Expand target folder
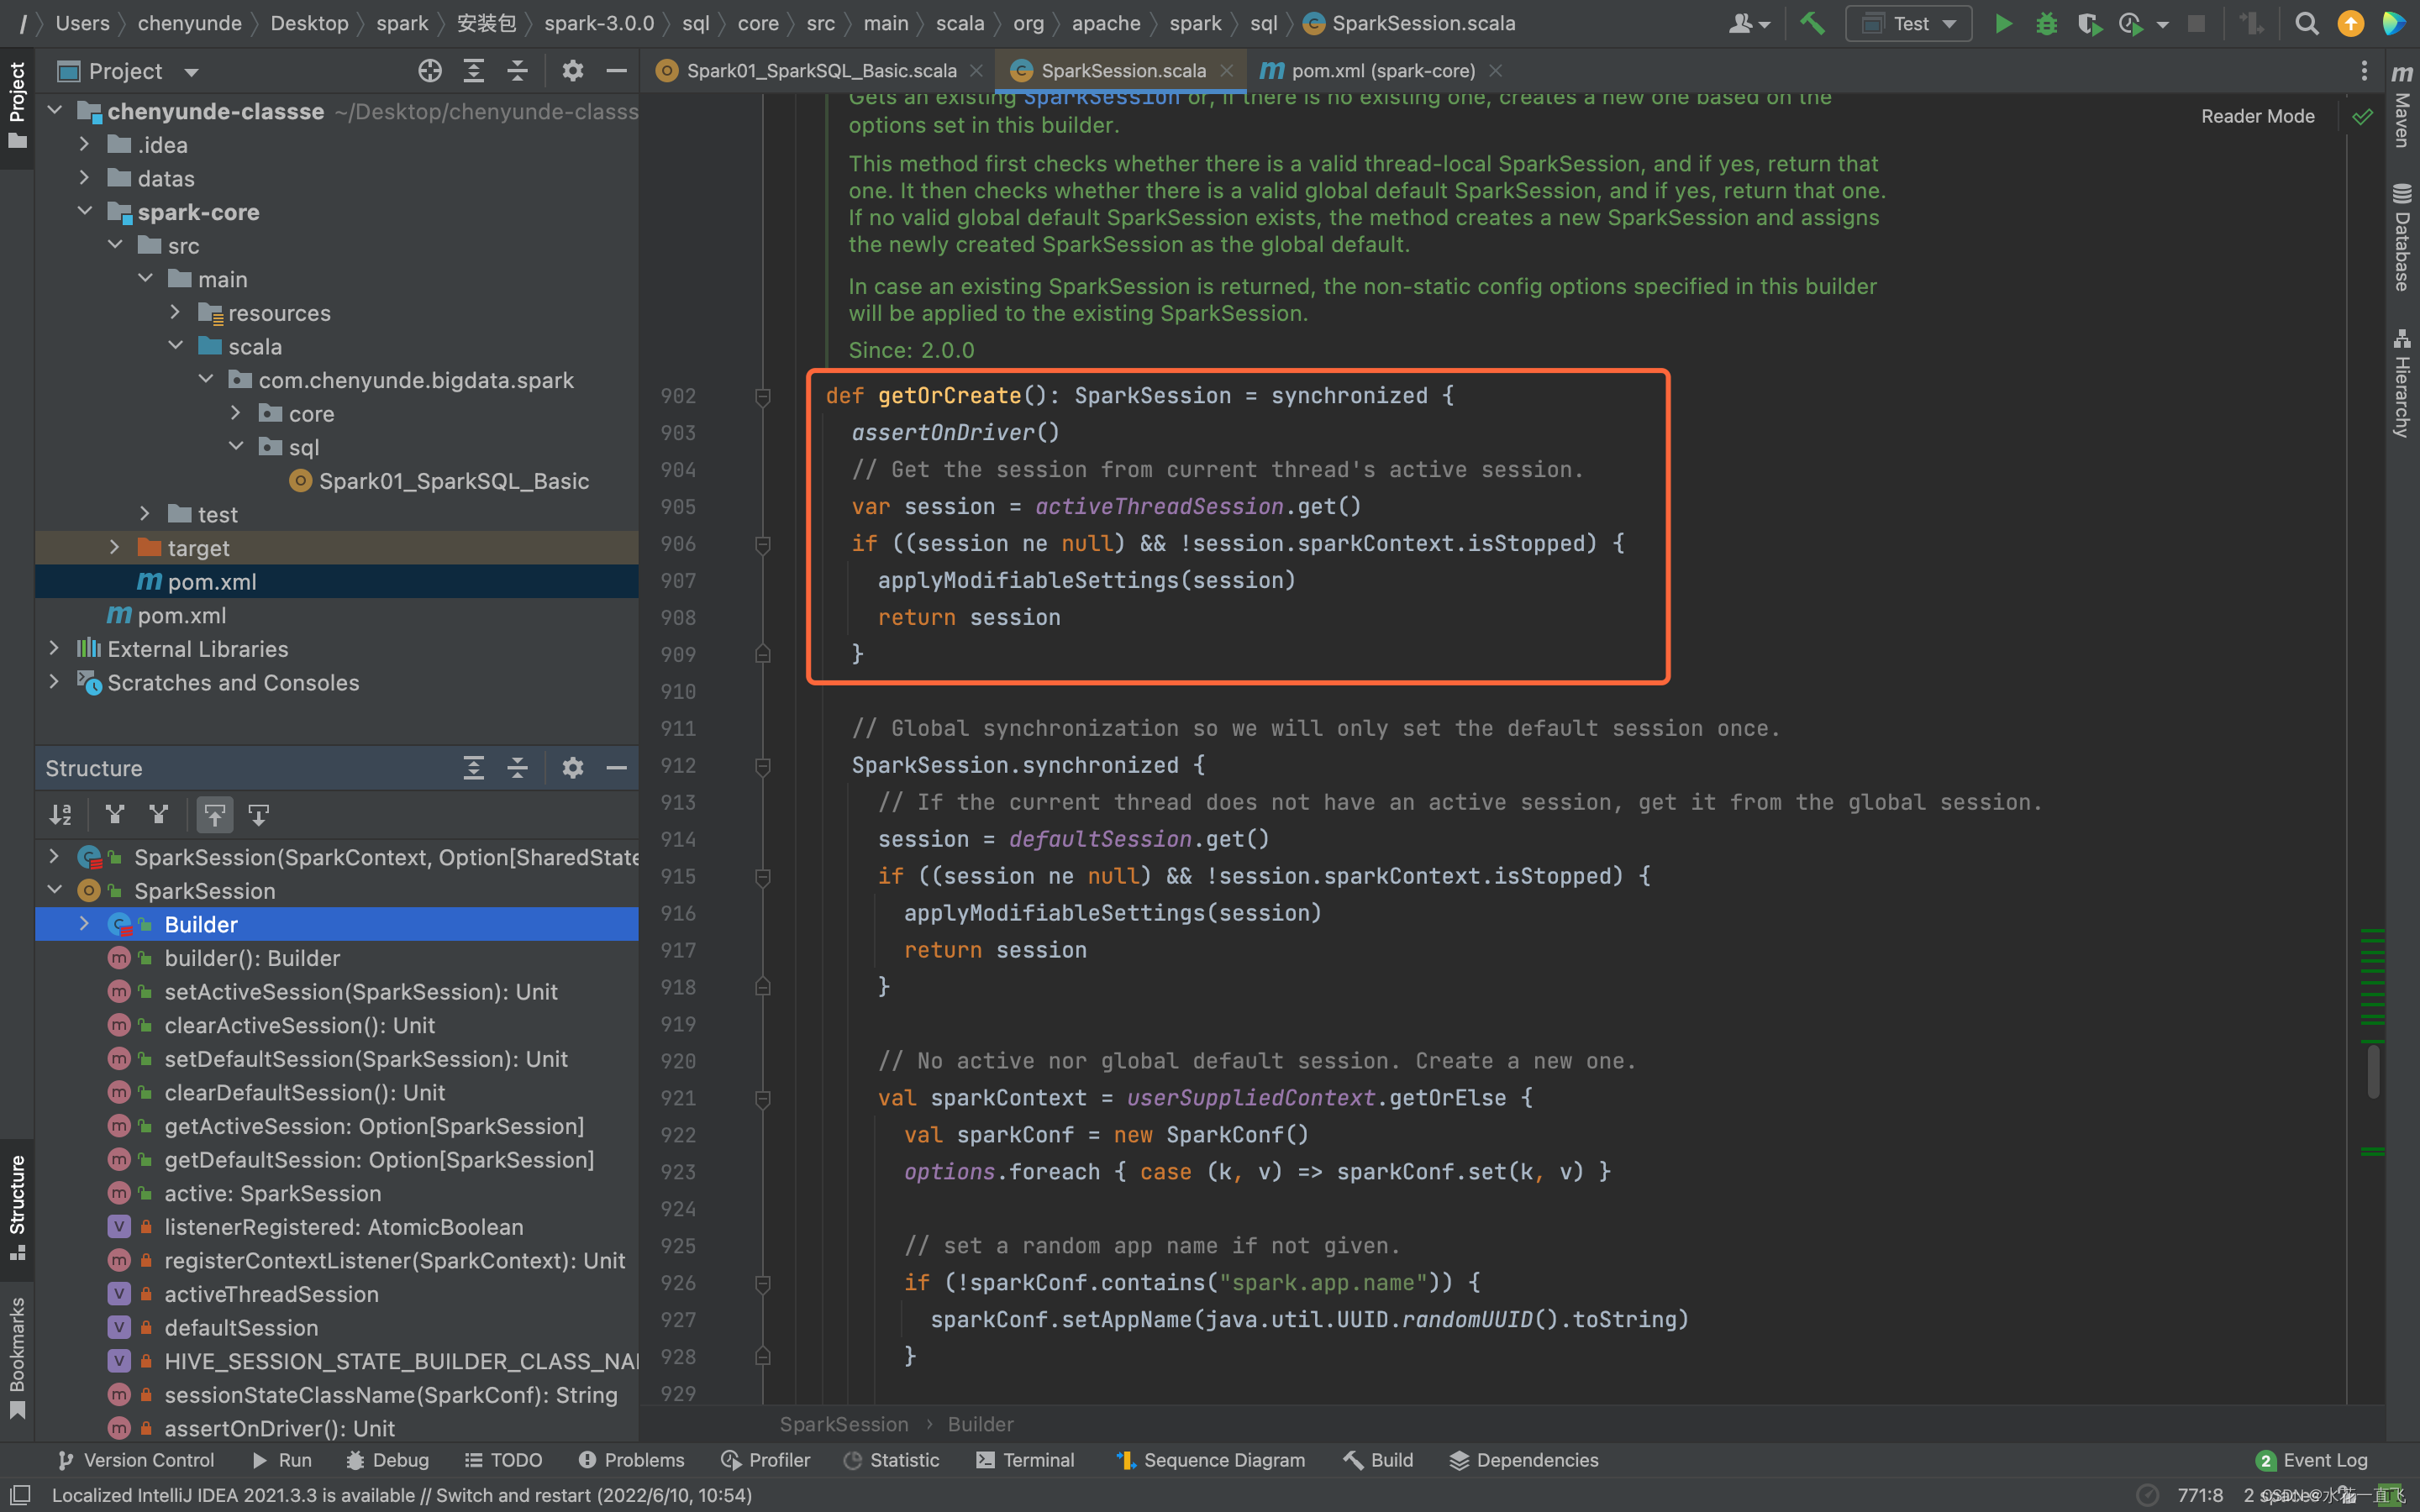The image size is (2420, 1512). (x=115, y=548)
